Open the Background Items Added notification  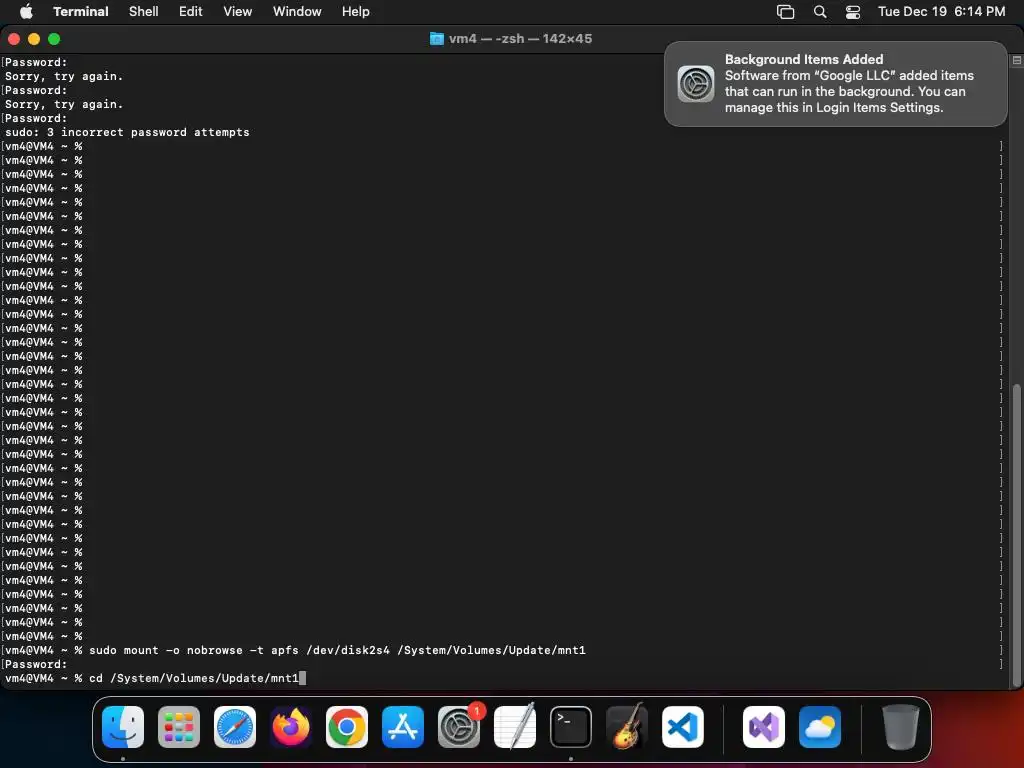pyautogui.click(x=836, y=84)
